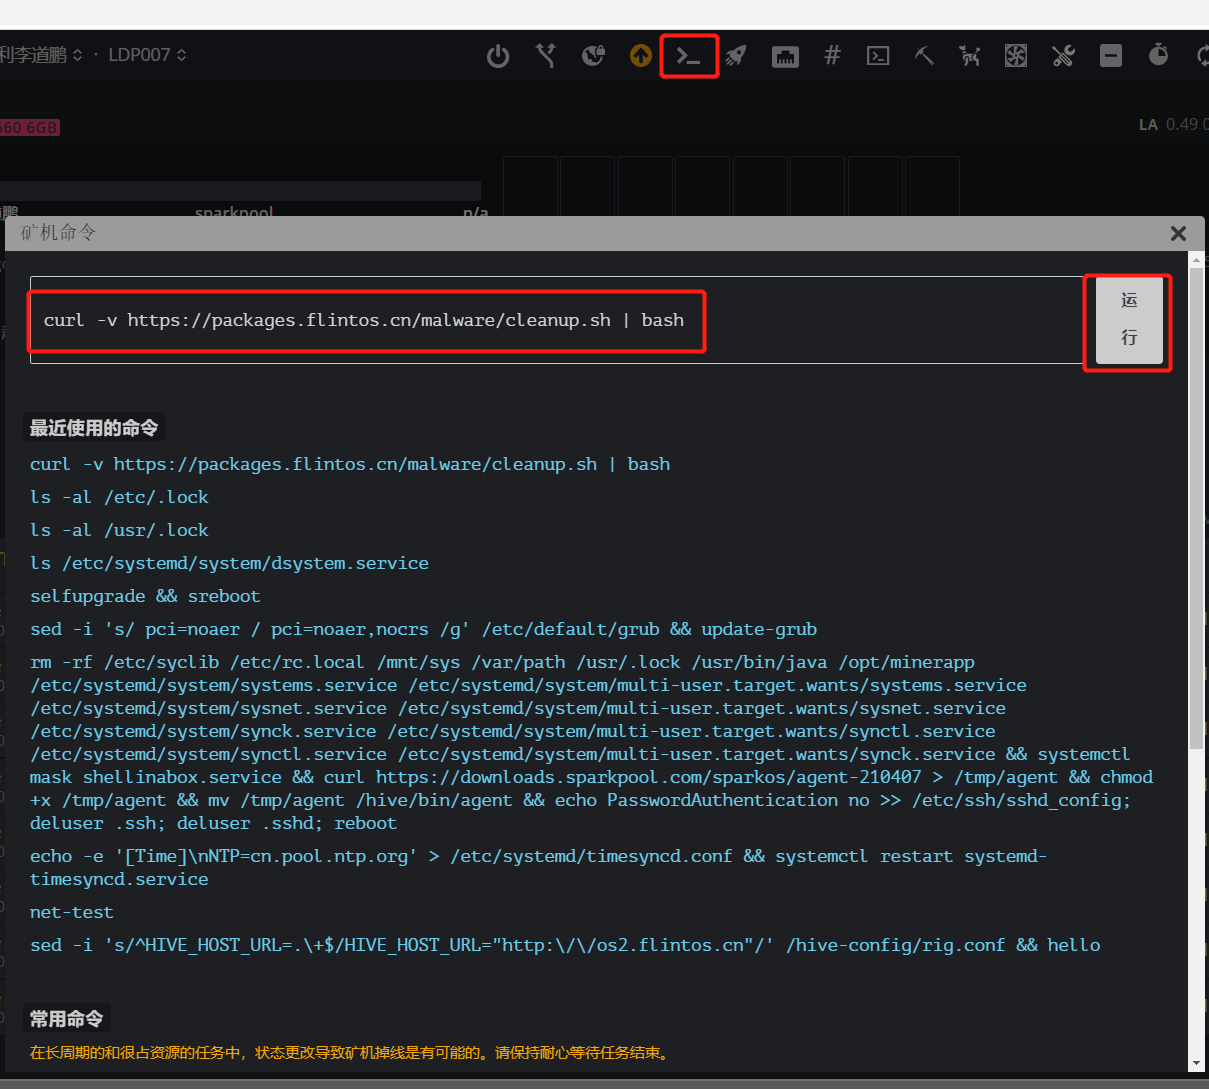This screenshot has height=1089, width=1209.
Task: Click the wrench and screwdriver tools icon
Action: coord(1063,55)
